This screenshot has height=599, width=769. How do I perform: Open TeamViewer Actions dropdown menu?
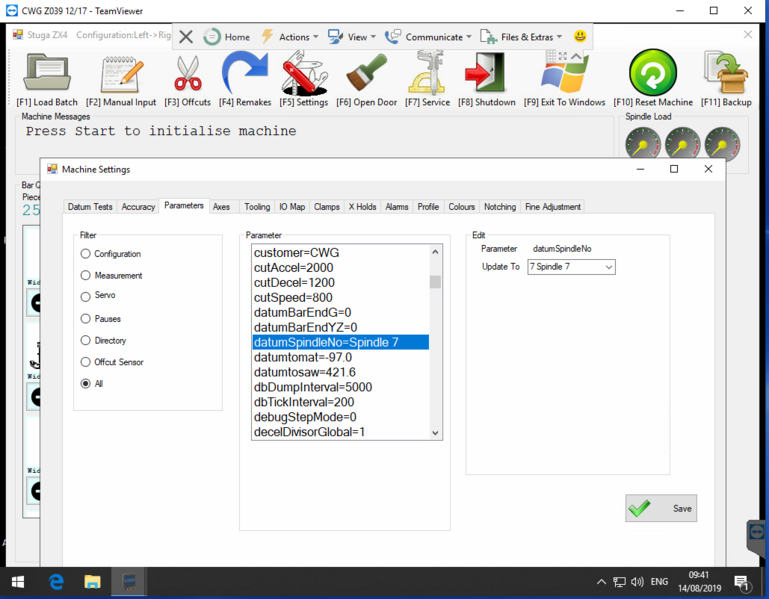(x=290, y=37)
